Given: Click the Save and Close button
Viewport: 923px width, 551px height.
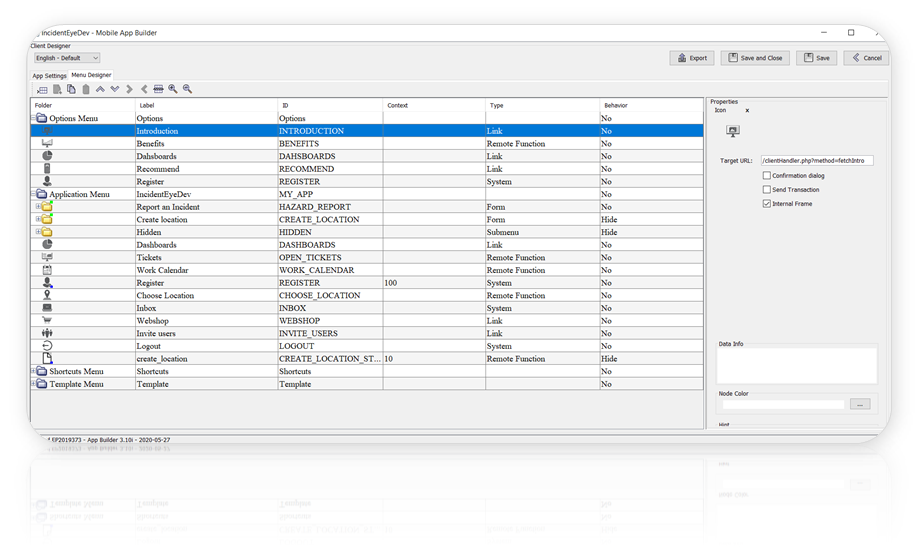Looking at the screenshot, I should click(x=756, y=58).
